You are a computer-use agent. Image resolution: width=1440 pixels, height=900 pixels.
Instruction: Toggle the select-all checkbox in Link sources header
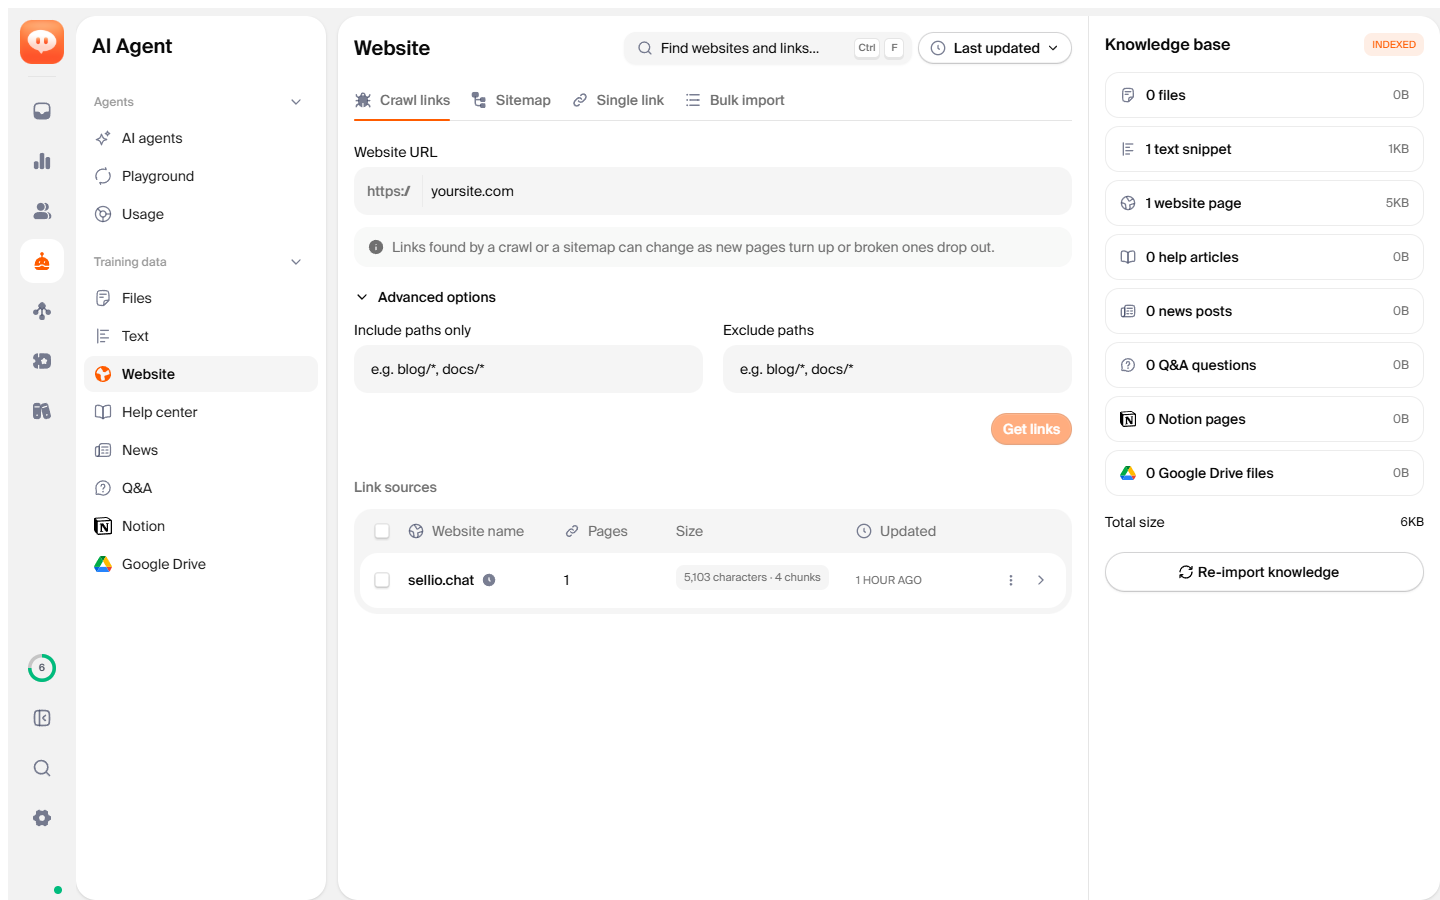pyautogui.click(x=382, y=531)
